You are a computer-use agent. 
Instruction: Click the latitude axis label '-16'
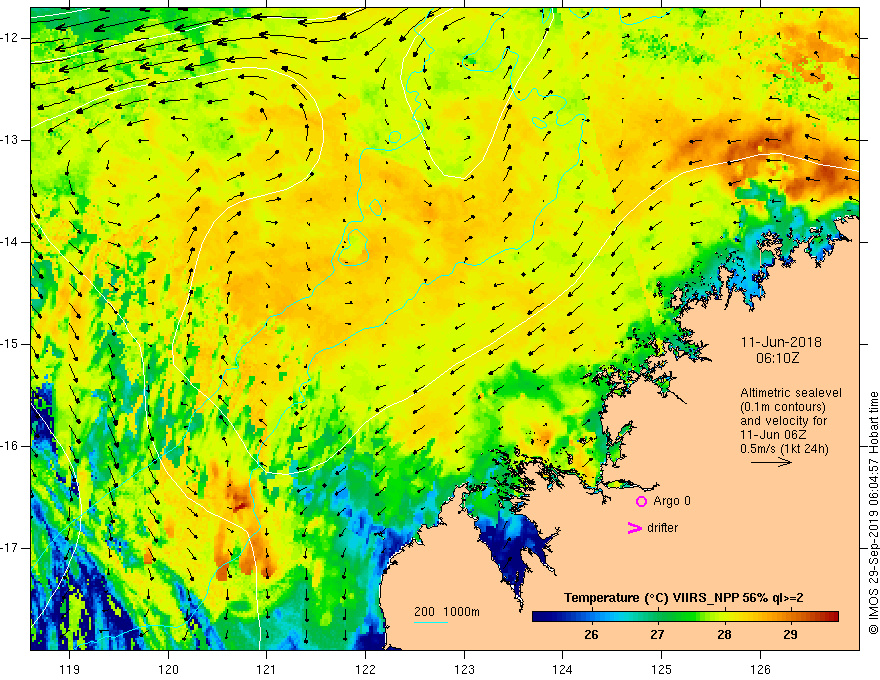pos(11,446)
